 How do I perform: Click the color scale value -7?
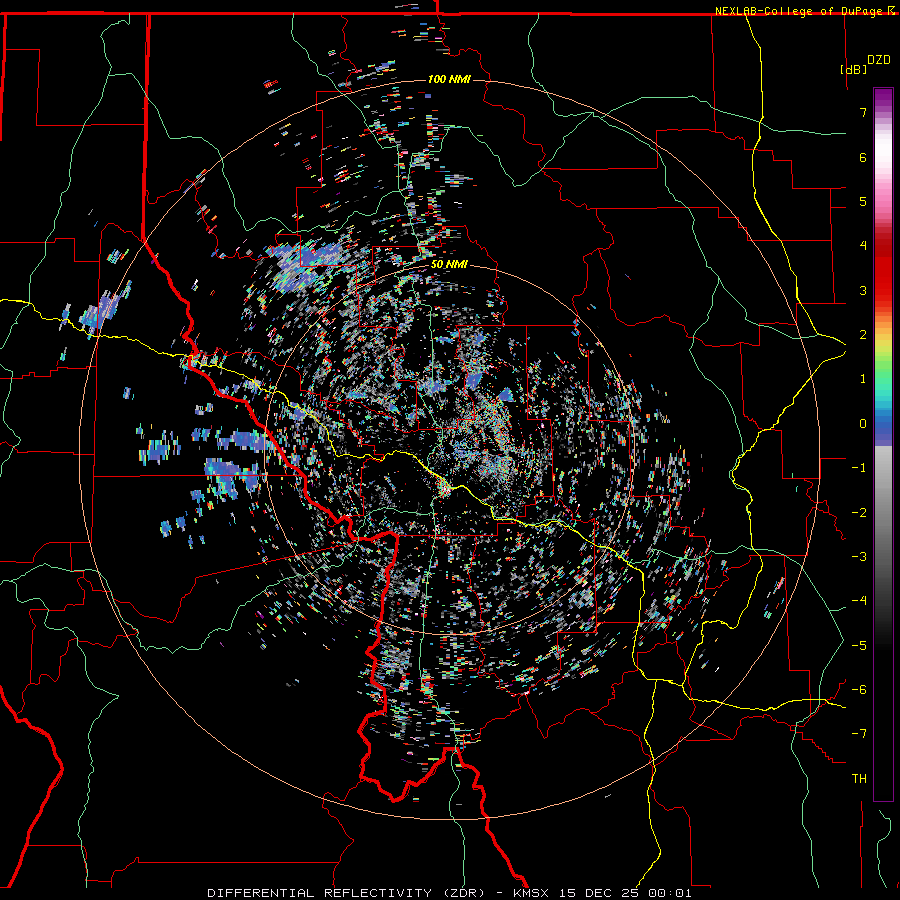tap(859, 734)
